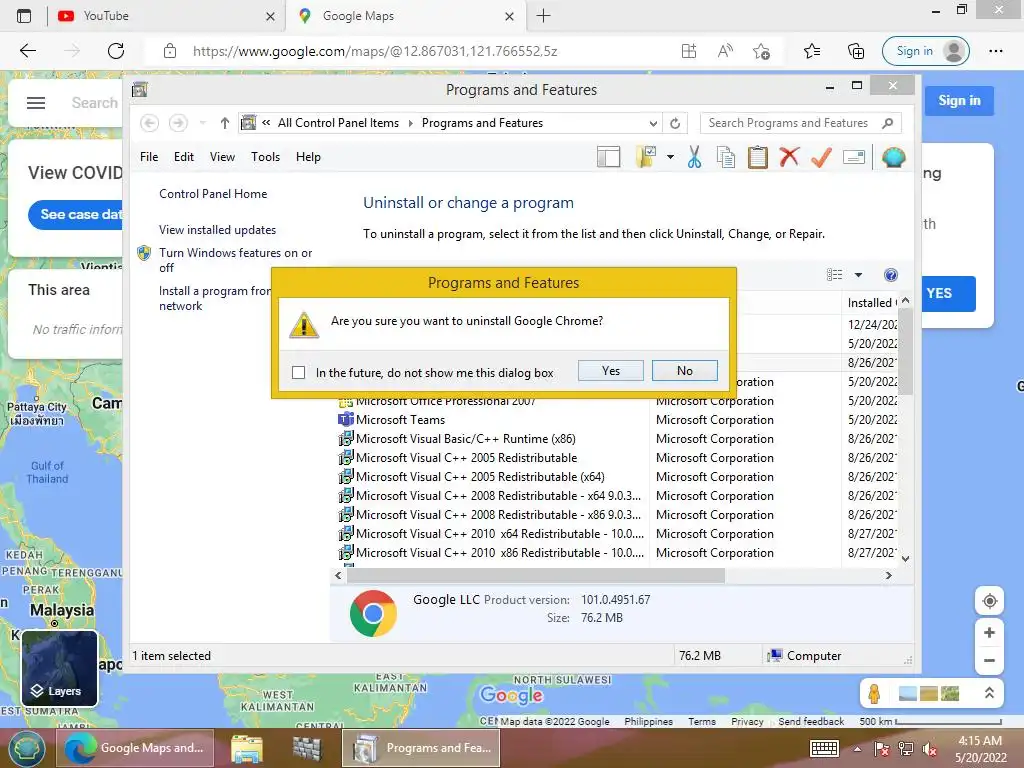Image resolution: width=1024 pixels, height=768 pixels.
Task: Open the Tools menu
Action: click(x=265, y=157)
